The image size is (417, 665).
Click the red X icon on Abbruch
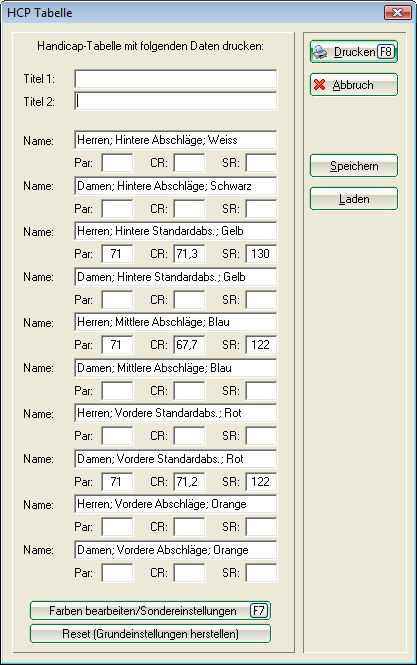(319, 85)
